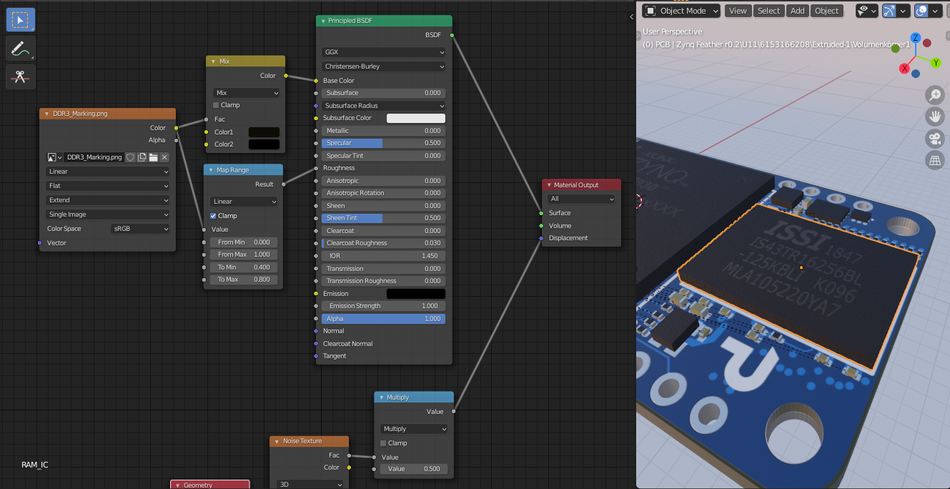The image size is (950, 489).
Task: Click the viewport zoom magnifier icon
Action: coord(935,95)
